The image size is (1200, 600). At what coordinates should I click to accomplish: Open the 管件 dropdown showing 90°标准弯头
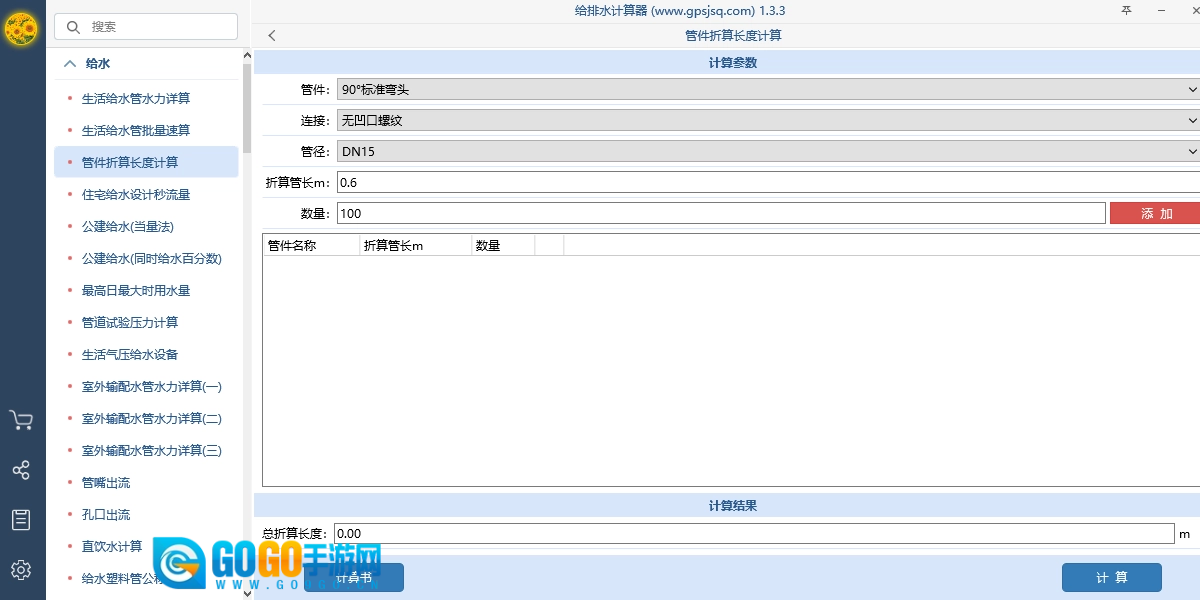768,89
